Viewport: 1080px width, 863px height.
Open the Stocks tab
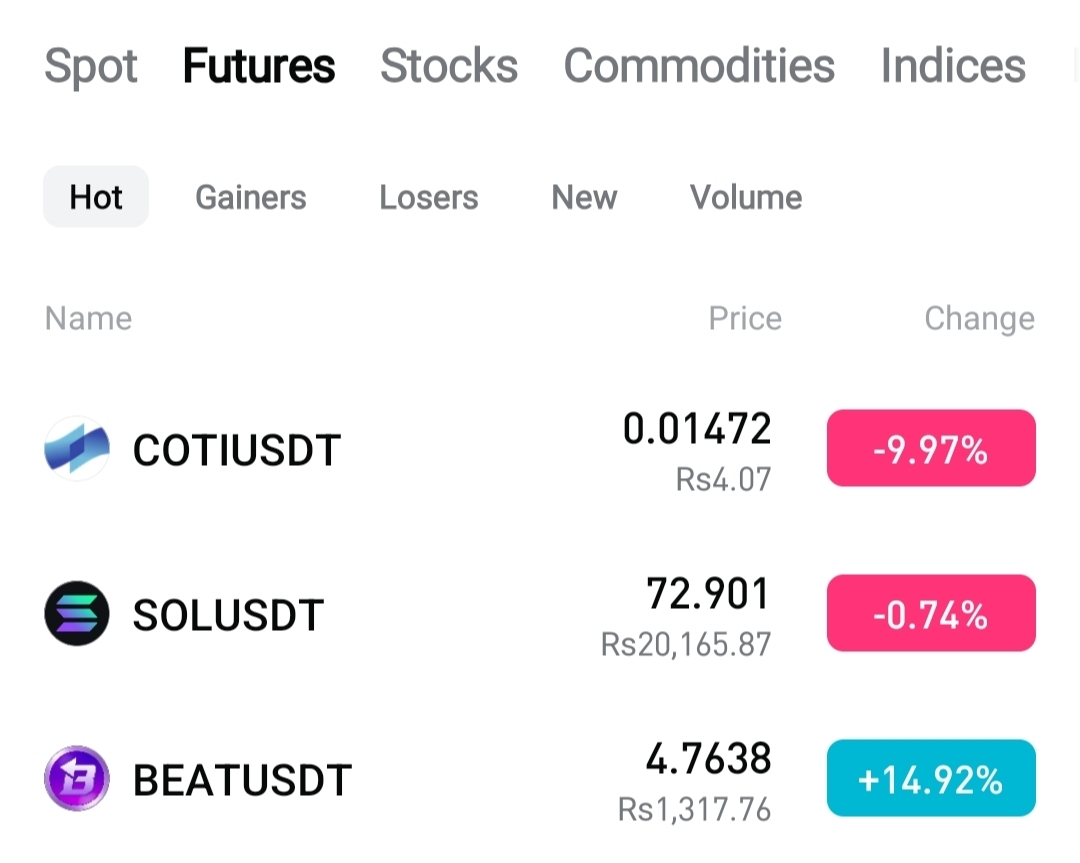pos(449,66)
